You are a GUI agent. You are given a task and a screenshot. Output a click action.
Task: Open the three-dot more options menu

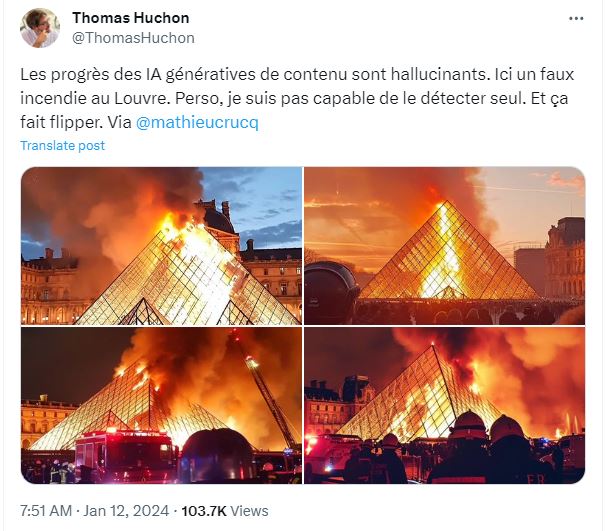pos(576,19)
